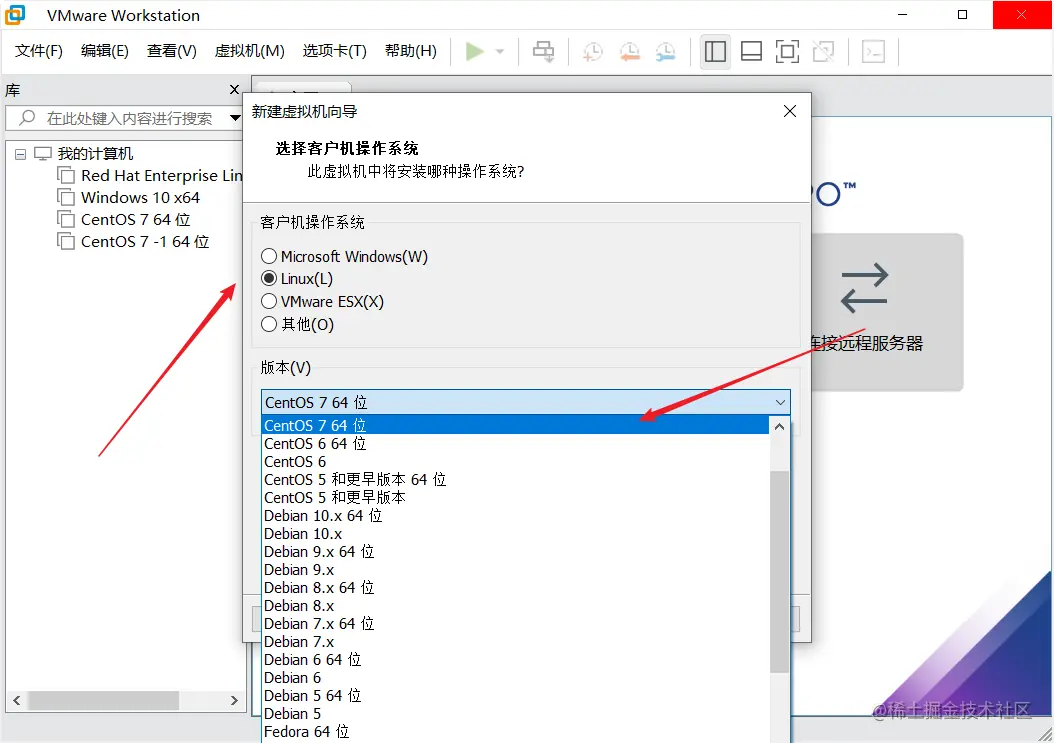Choose CentOS 5 和更早版本 option

click(x=515, y=498)
